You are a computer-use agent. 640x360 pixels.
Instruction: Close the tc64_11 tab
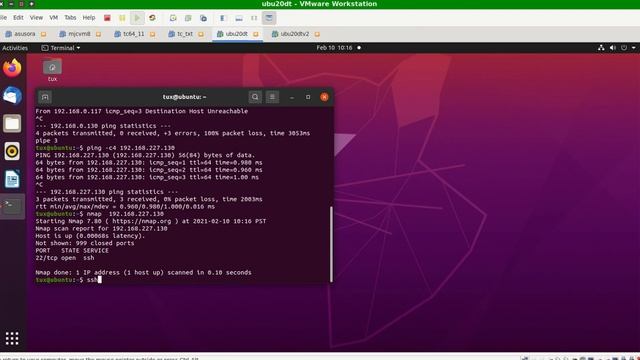pos(152,34)
